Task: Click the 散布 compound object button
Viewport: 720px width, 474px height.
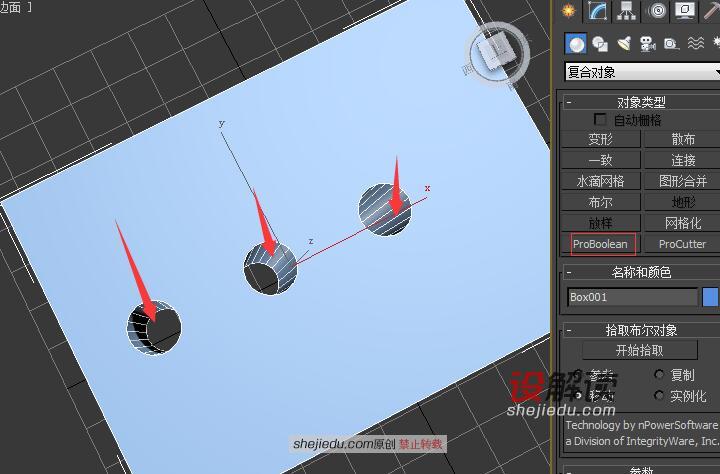Action: [x=683, y=139]
